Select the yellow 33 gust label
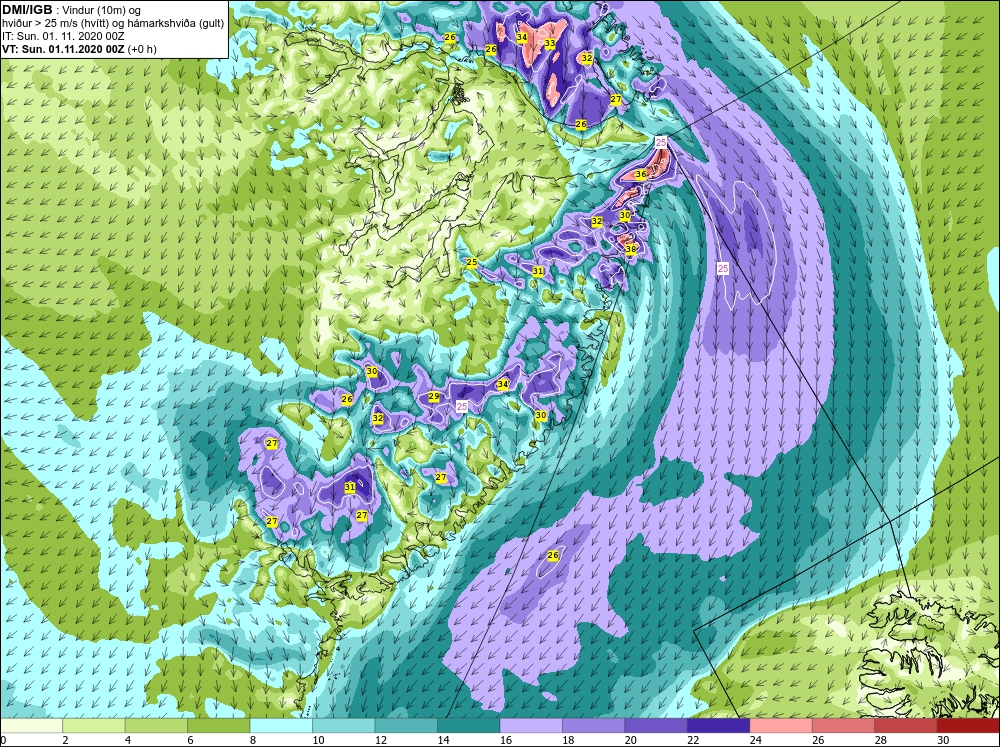Screen dimensions: 1000x747 [x=550, y=43]
